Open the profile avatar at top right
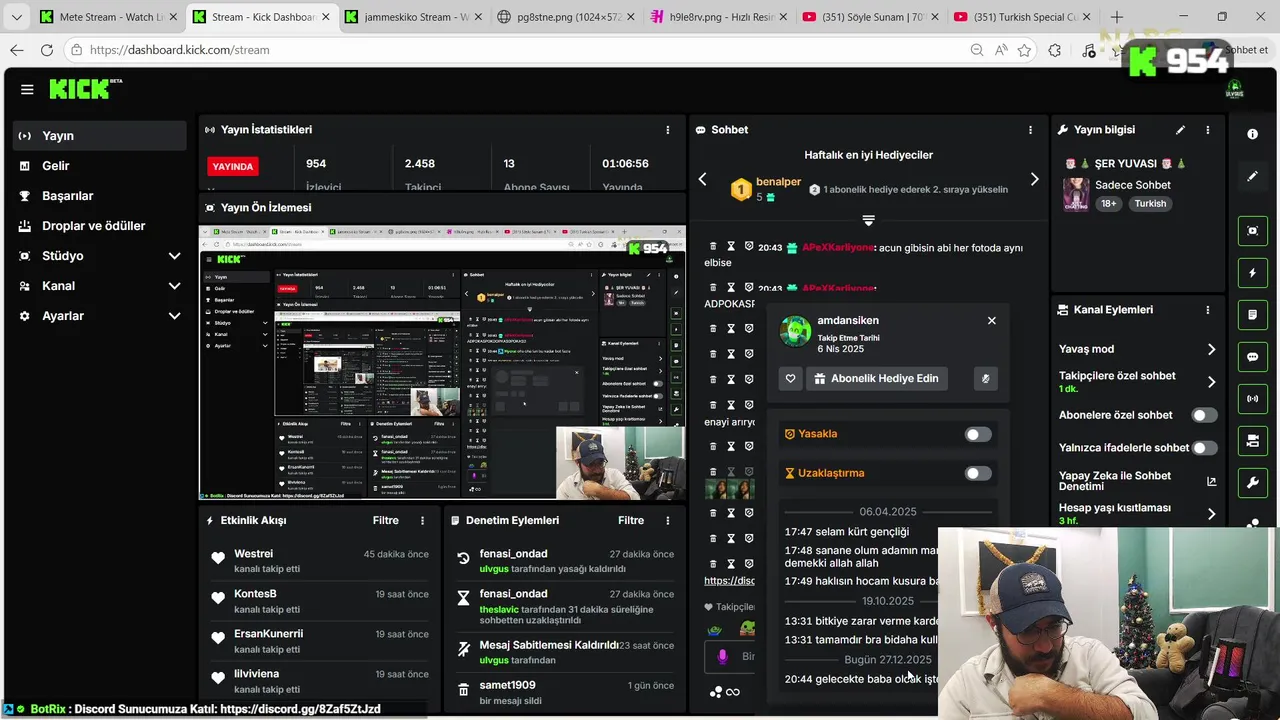1280x720 pixels. pyautogui.click(x=1235, y=89)
